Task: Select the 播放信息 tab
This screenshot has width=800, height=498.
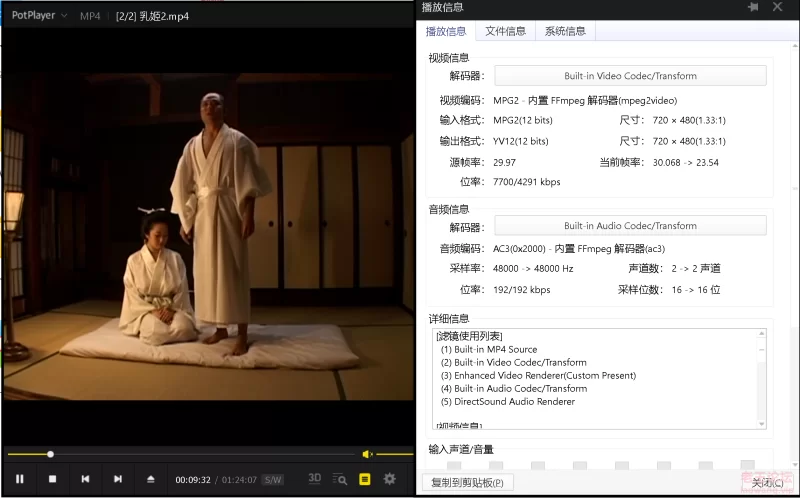Action: pos(446,31)
